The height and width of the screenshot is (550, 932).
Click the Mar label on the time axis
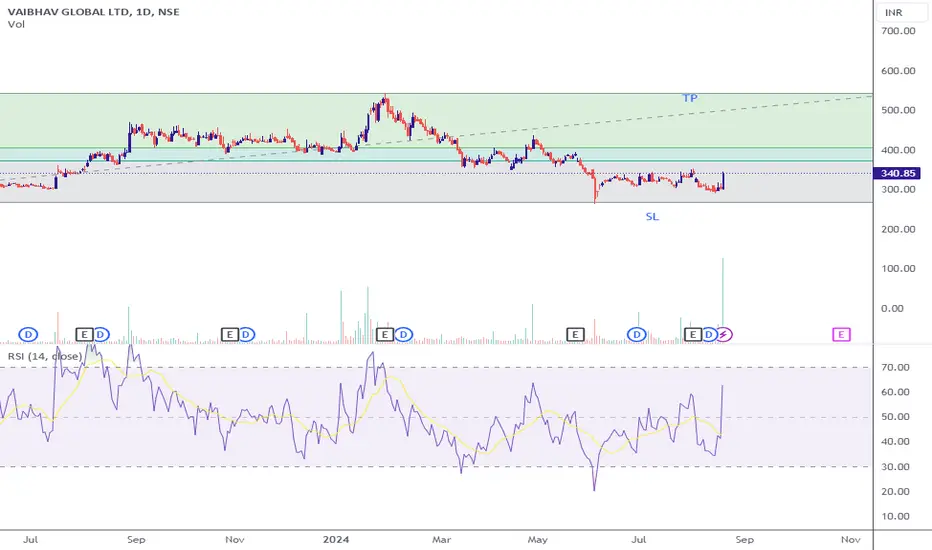coord(441,540)
